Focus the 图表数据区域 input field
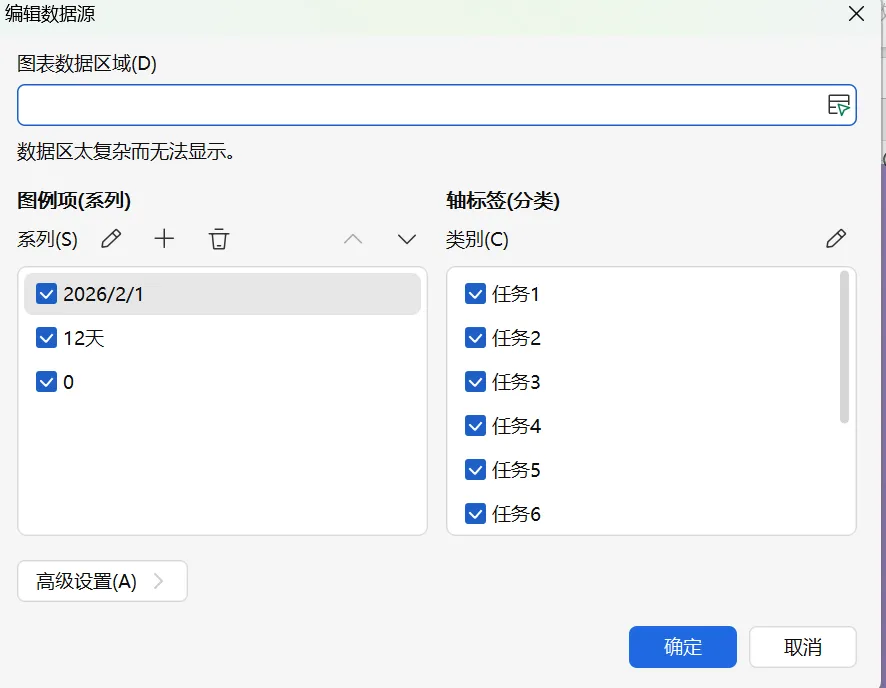This screenshot has width=886, height=688. pyautogui.click(x=420, y=105)
